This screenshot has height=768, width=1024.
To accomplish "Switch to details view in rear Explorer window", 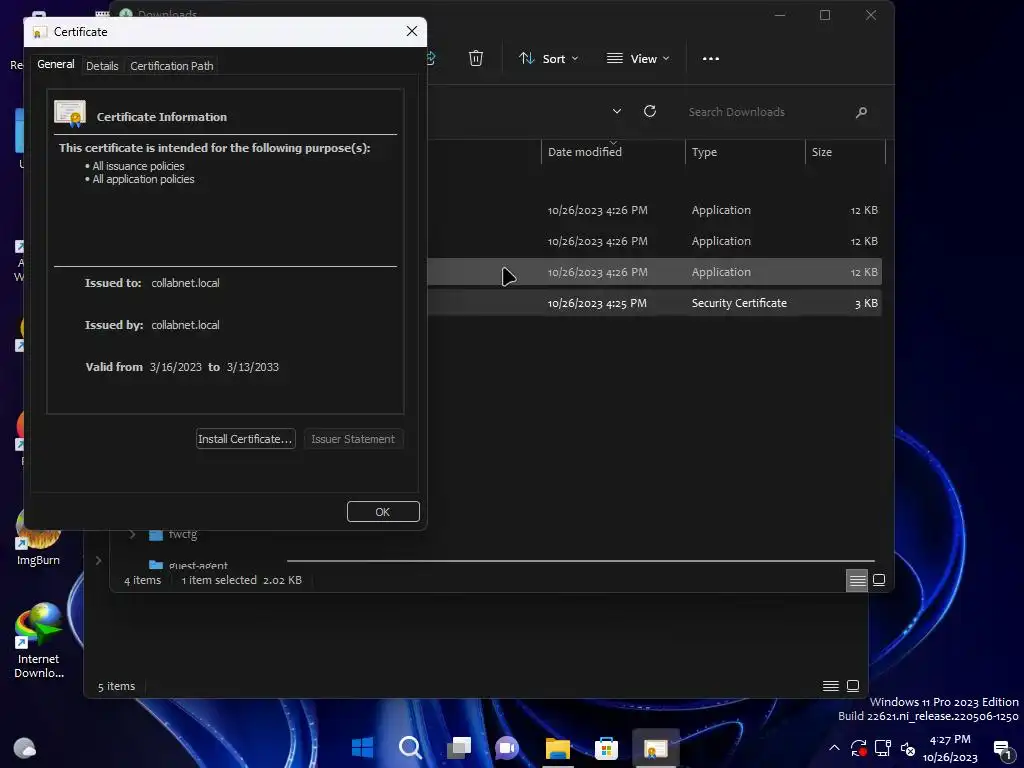I will (x=831, y=686).
